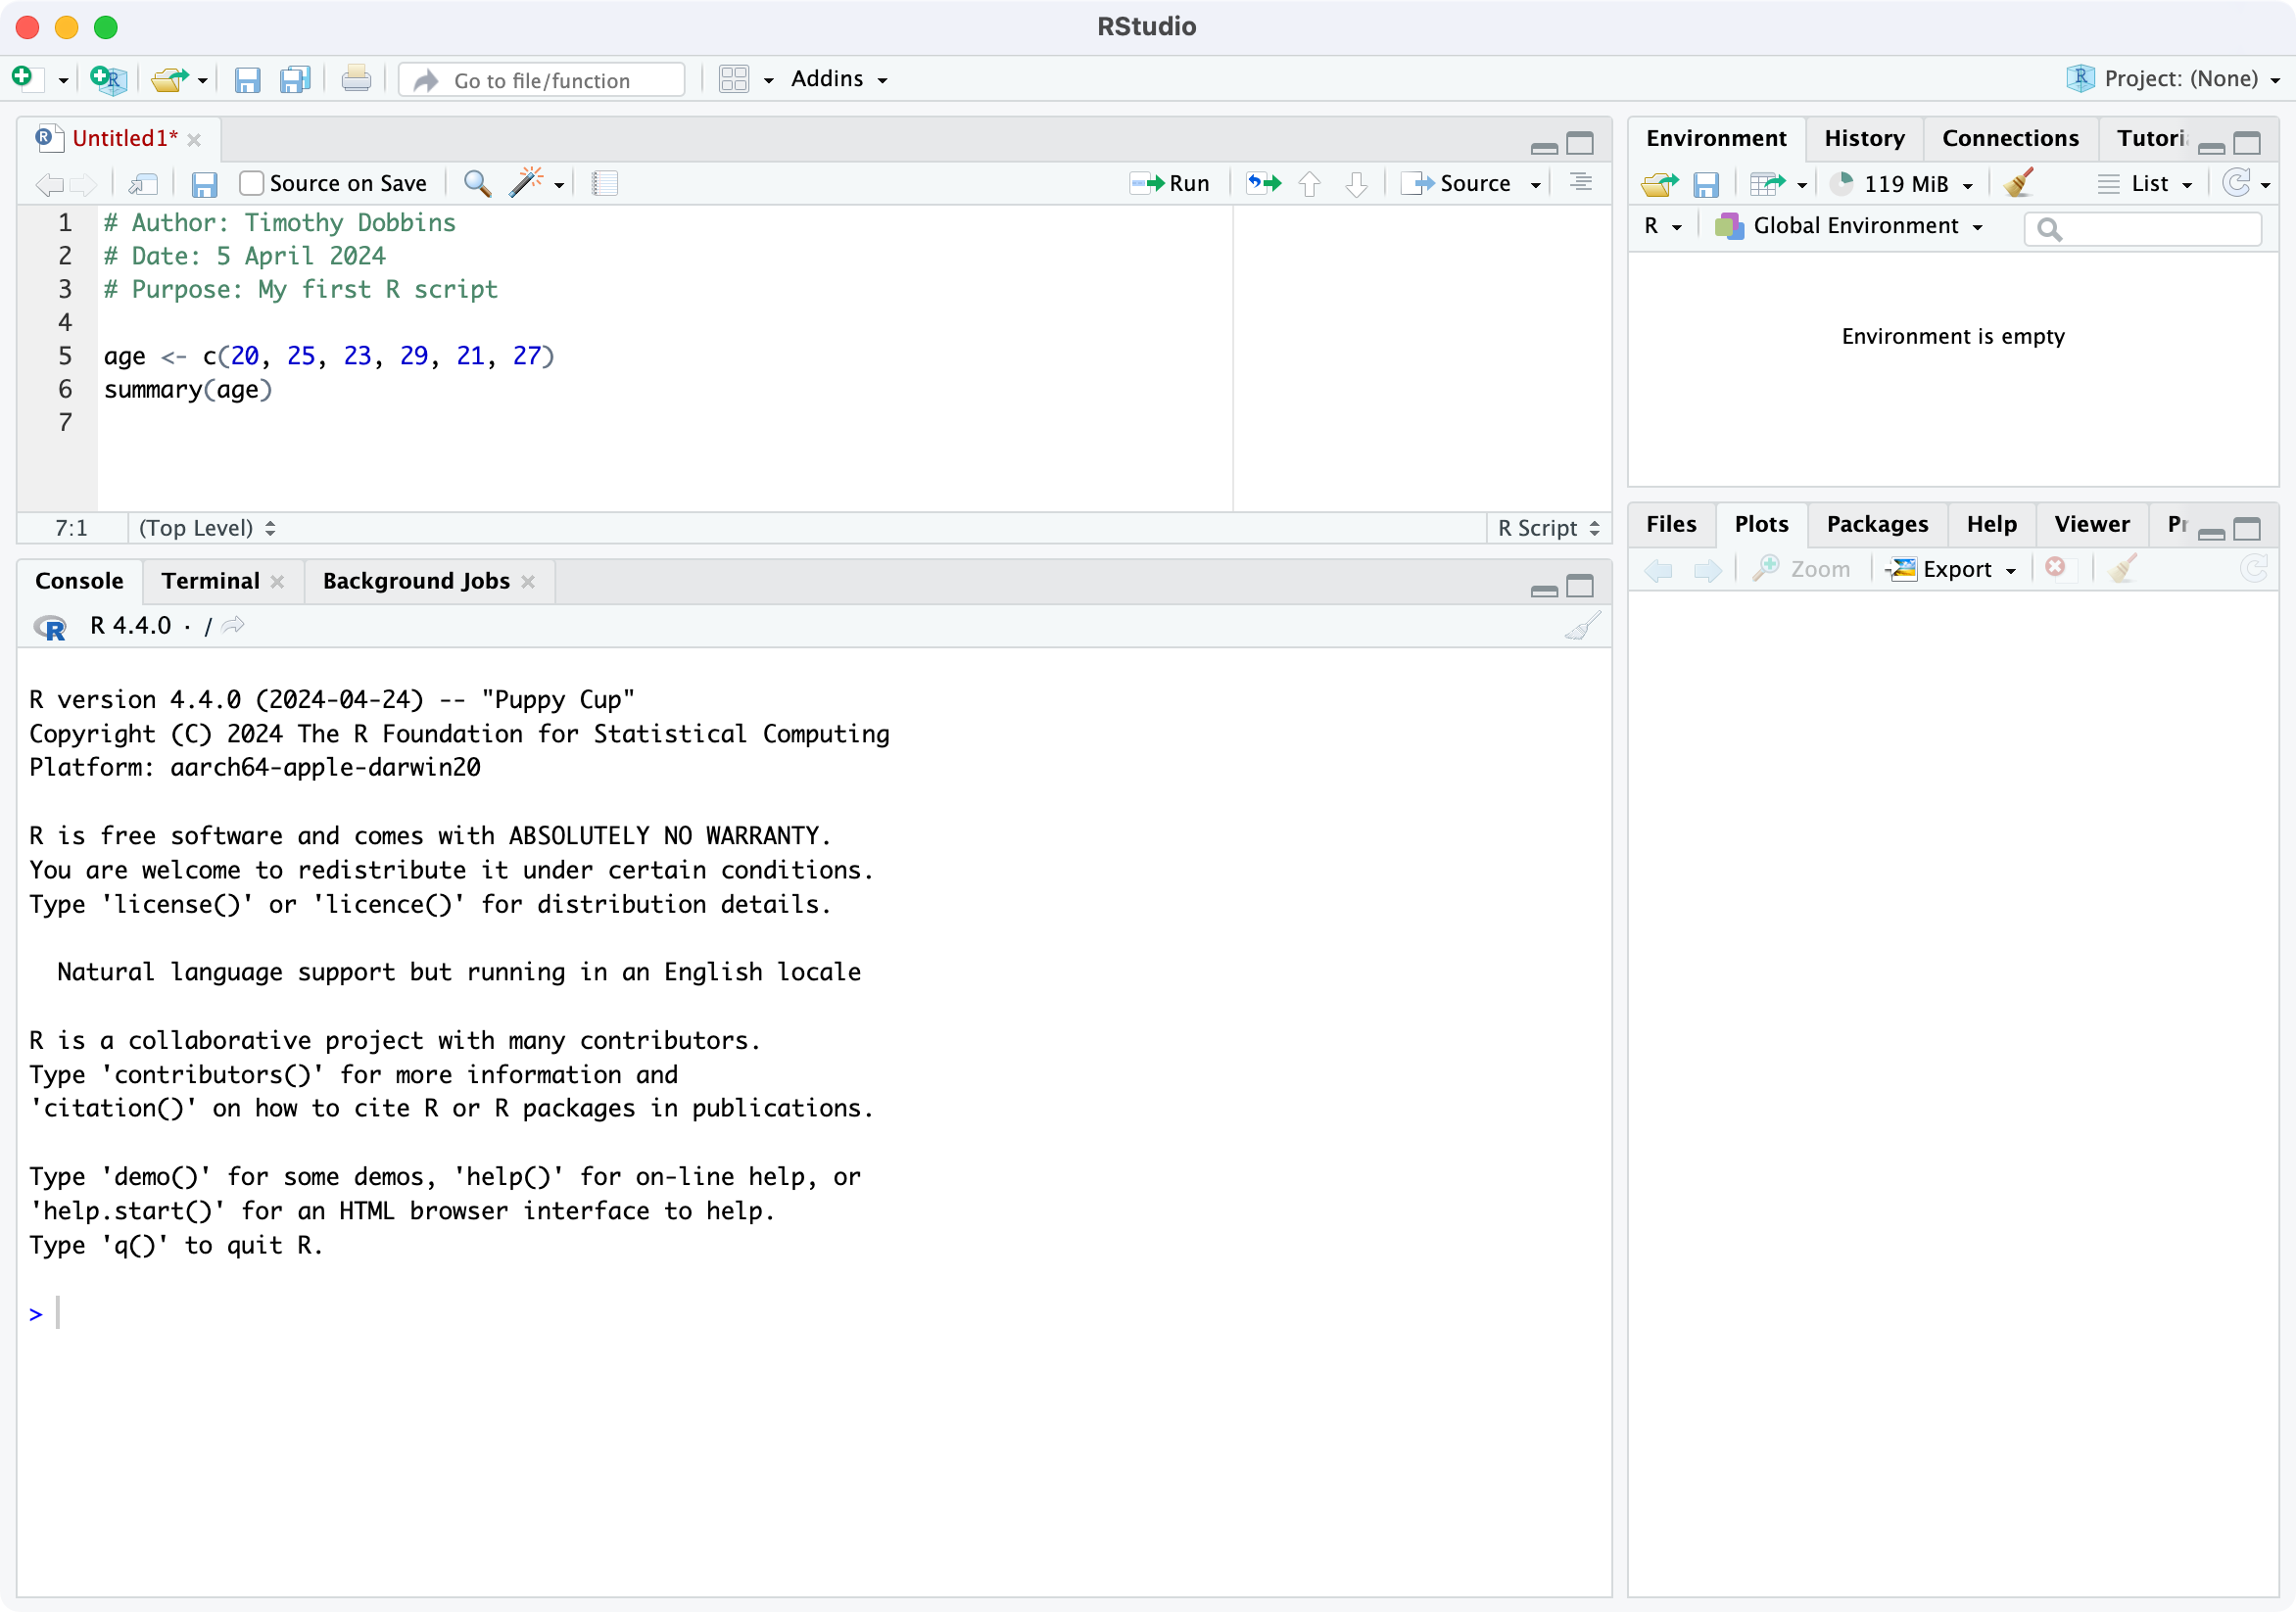Viewport: 2296px width, 1612px height.
Task: Switch to the Packages tab
Action: [x=1876, y=524]
